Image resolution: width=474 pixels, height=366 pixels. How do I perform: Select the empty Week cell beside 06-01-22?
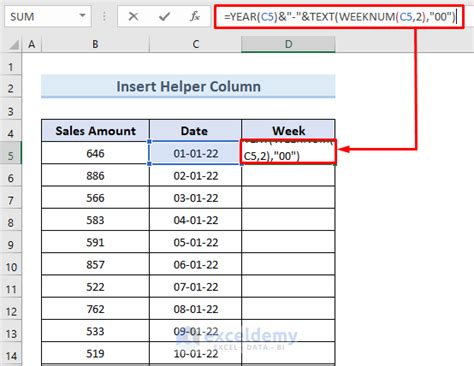point(288,264)
